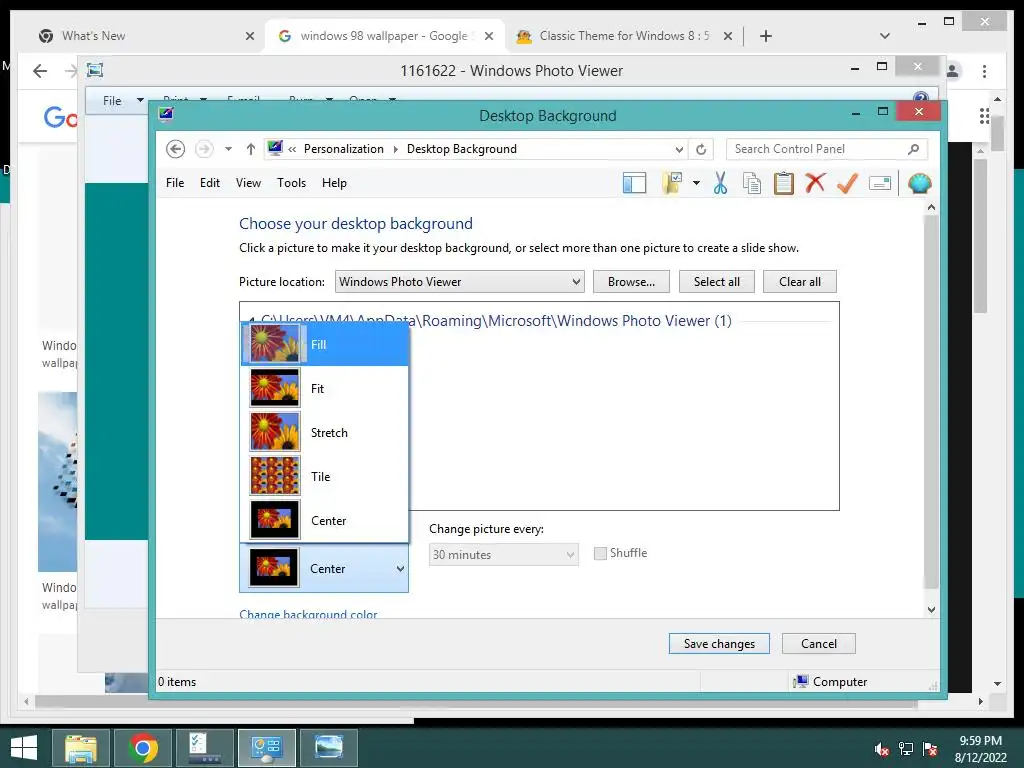Click the Paste clipboard icon
The width and height of the screenshot is (1024, 768).
[x=784, y=184]
